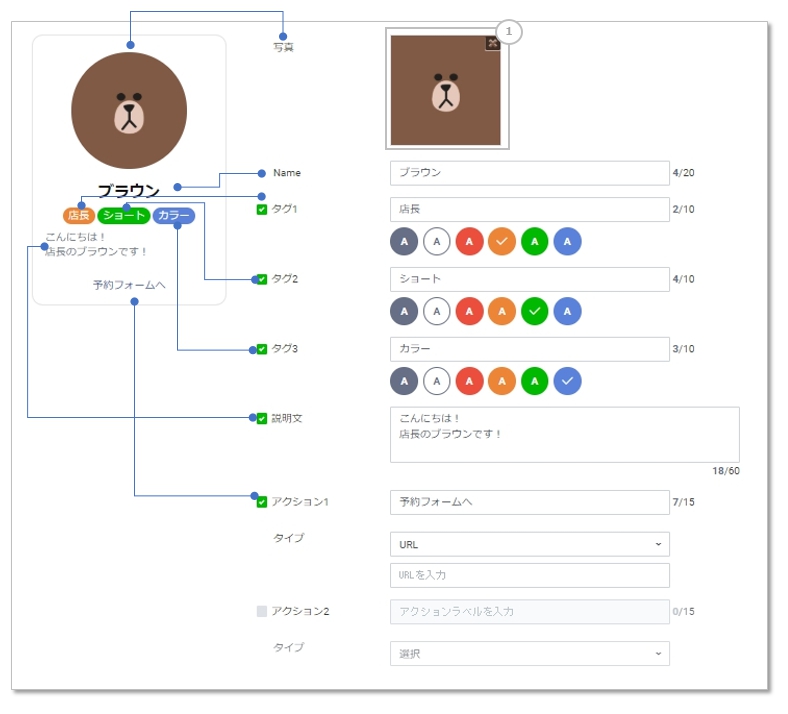The height and width of the screenshot is (714, 788).
Task: Click the uploaded bear photo thumbnail
Action: pos(446,92)
